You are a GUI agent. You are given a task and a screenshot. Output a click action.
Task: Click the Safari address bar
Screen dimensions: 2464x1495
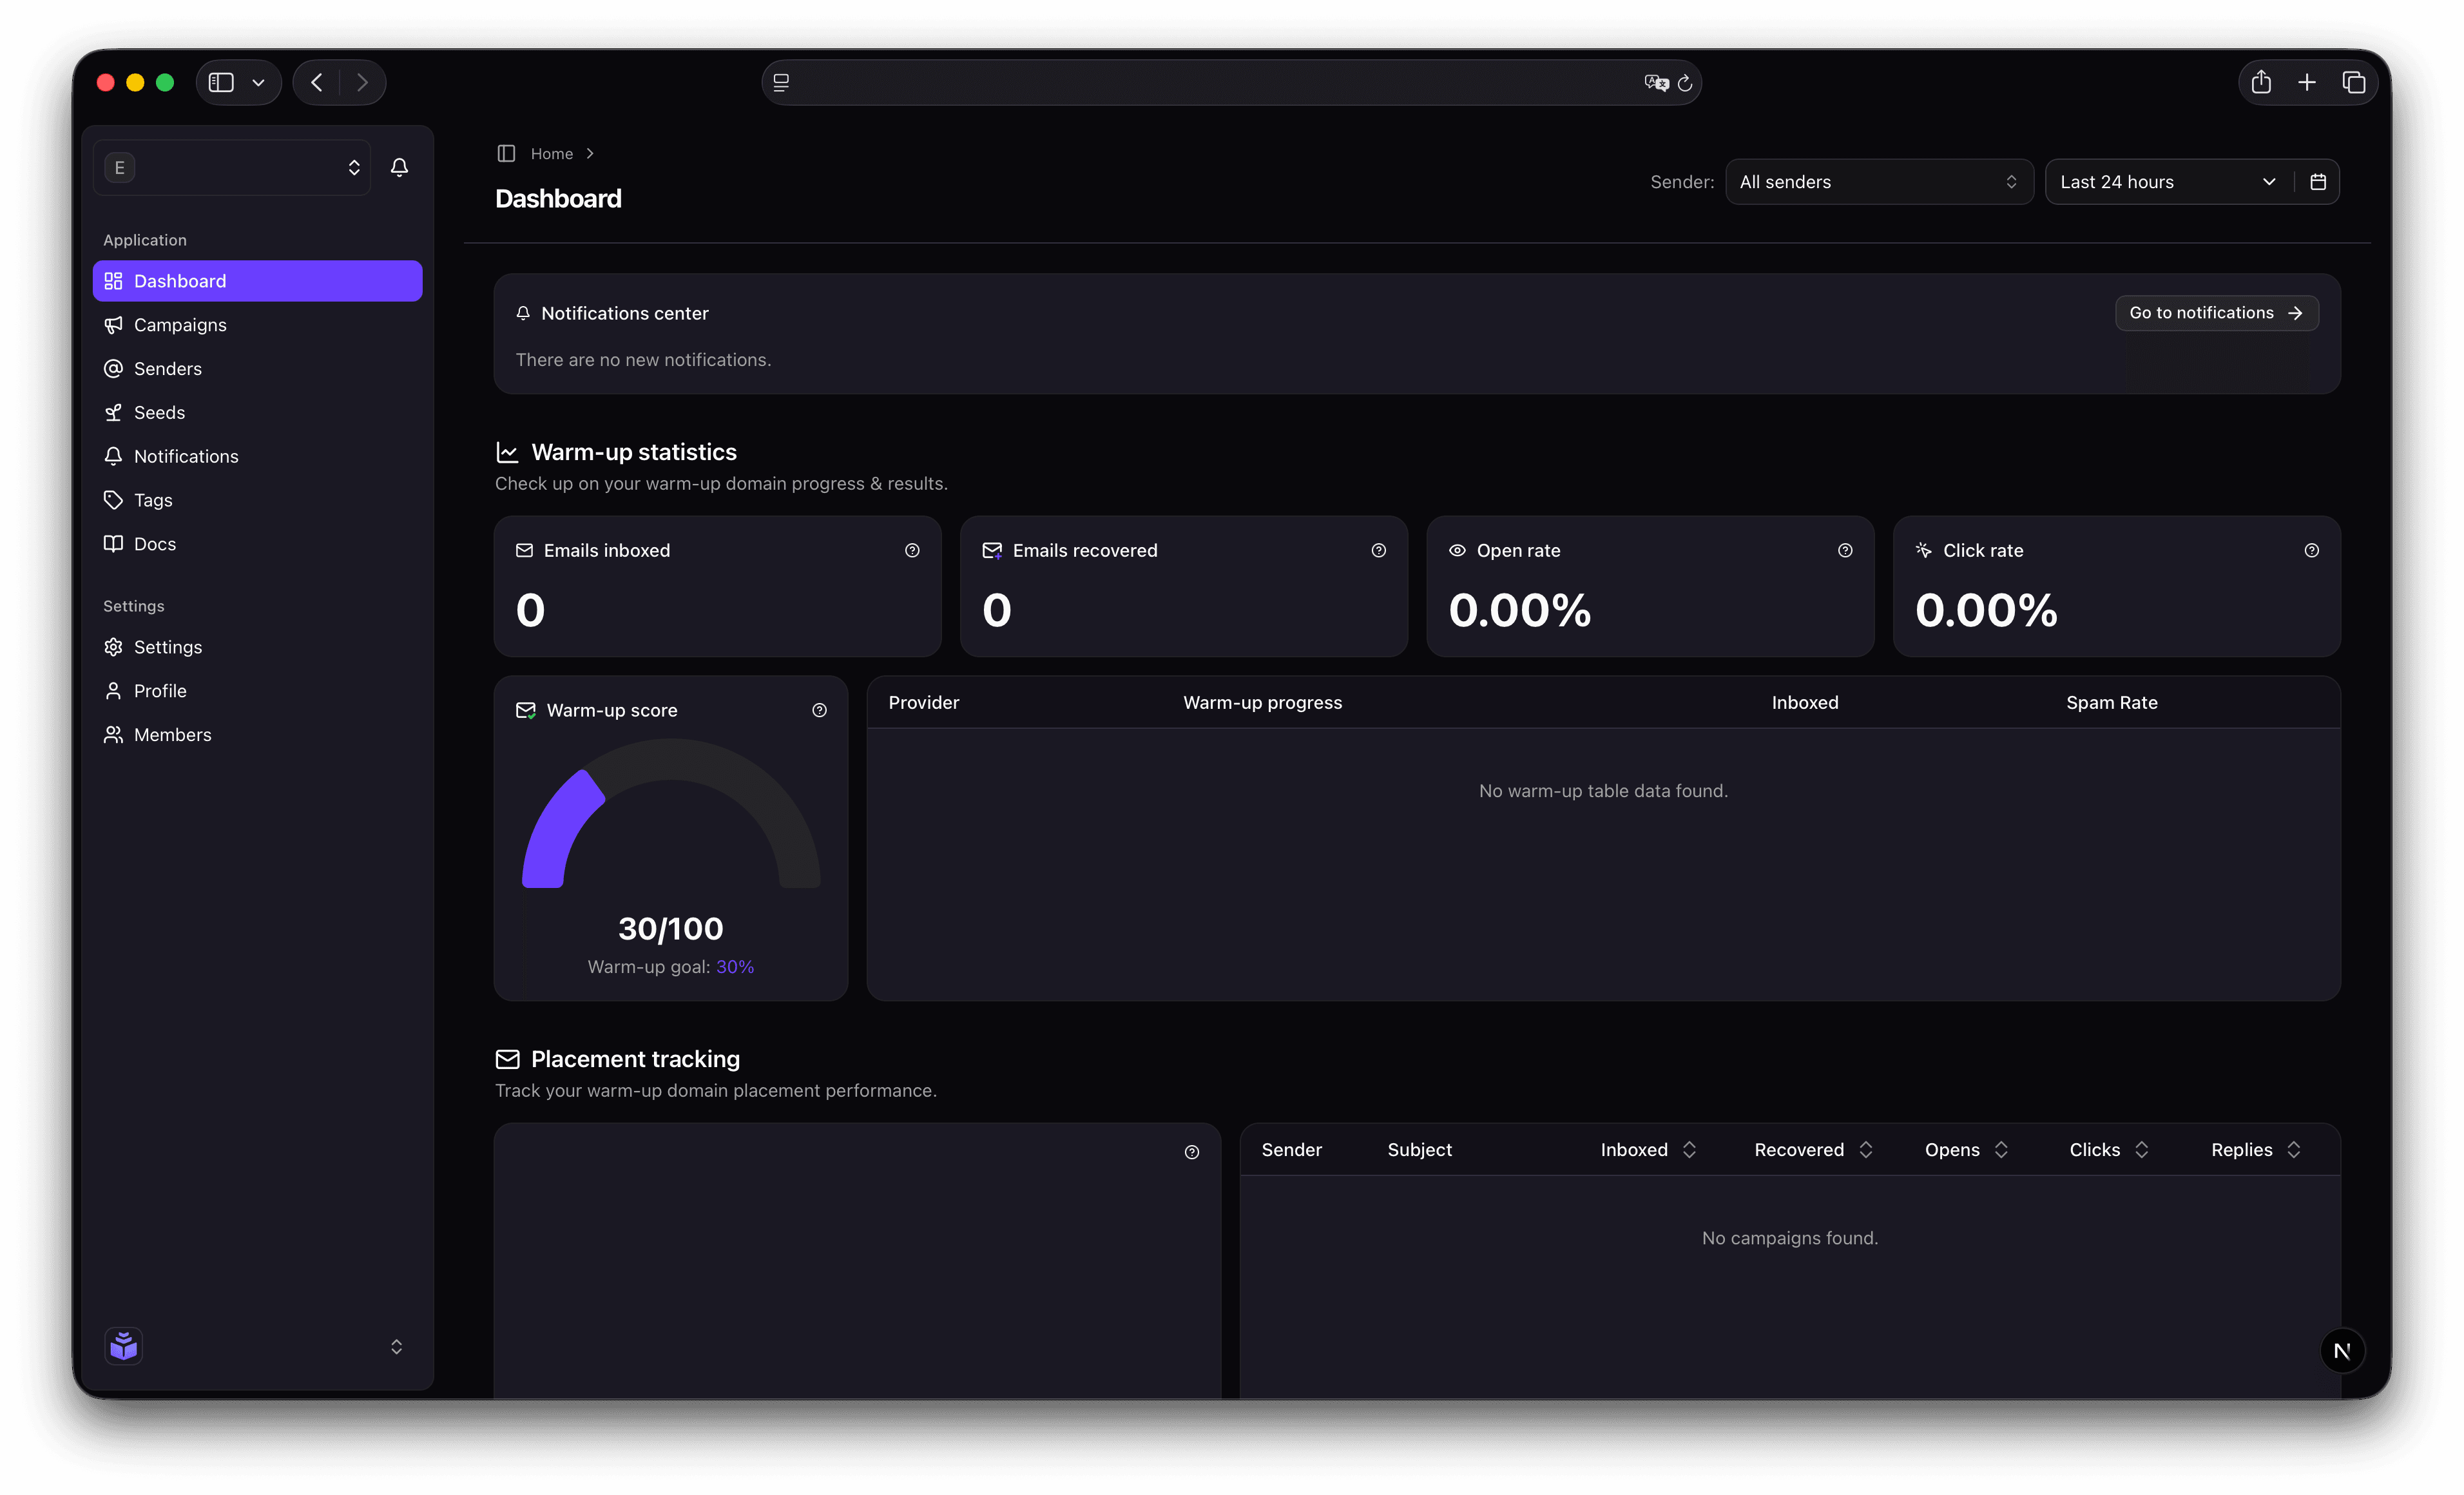(x=1231, y=83)
